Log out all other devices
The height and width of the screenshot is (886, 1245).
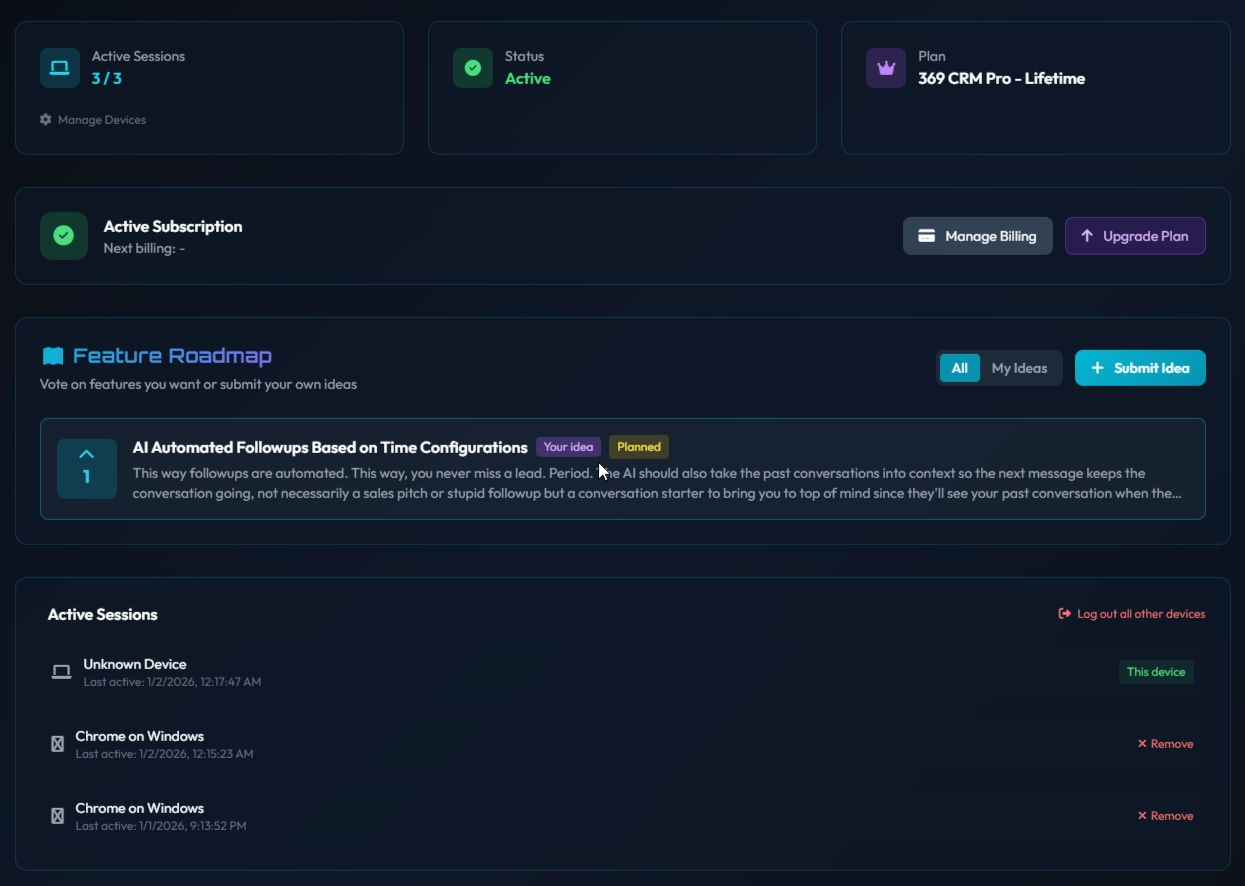click(1131, 613)
